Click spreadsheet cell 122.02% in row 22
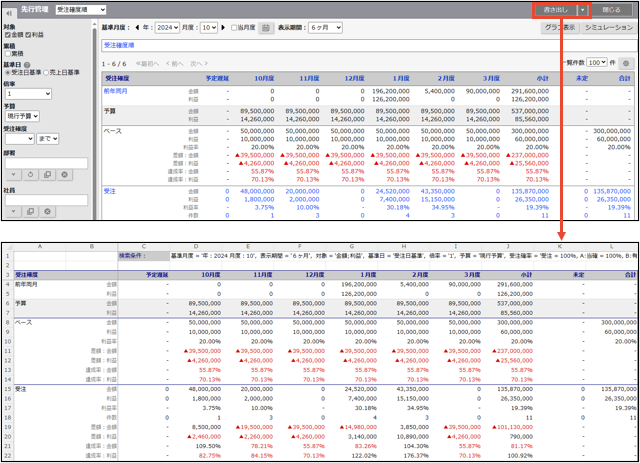Screen dimensions: 640x463 (364, 456)
